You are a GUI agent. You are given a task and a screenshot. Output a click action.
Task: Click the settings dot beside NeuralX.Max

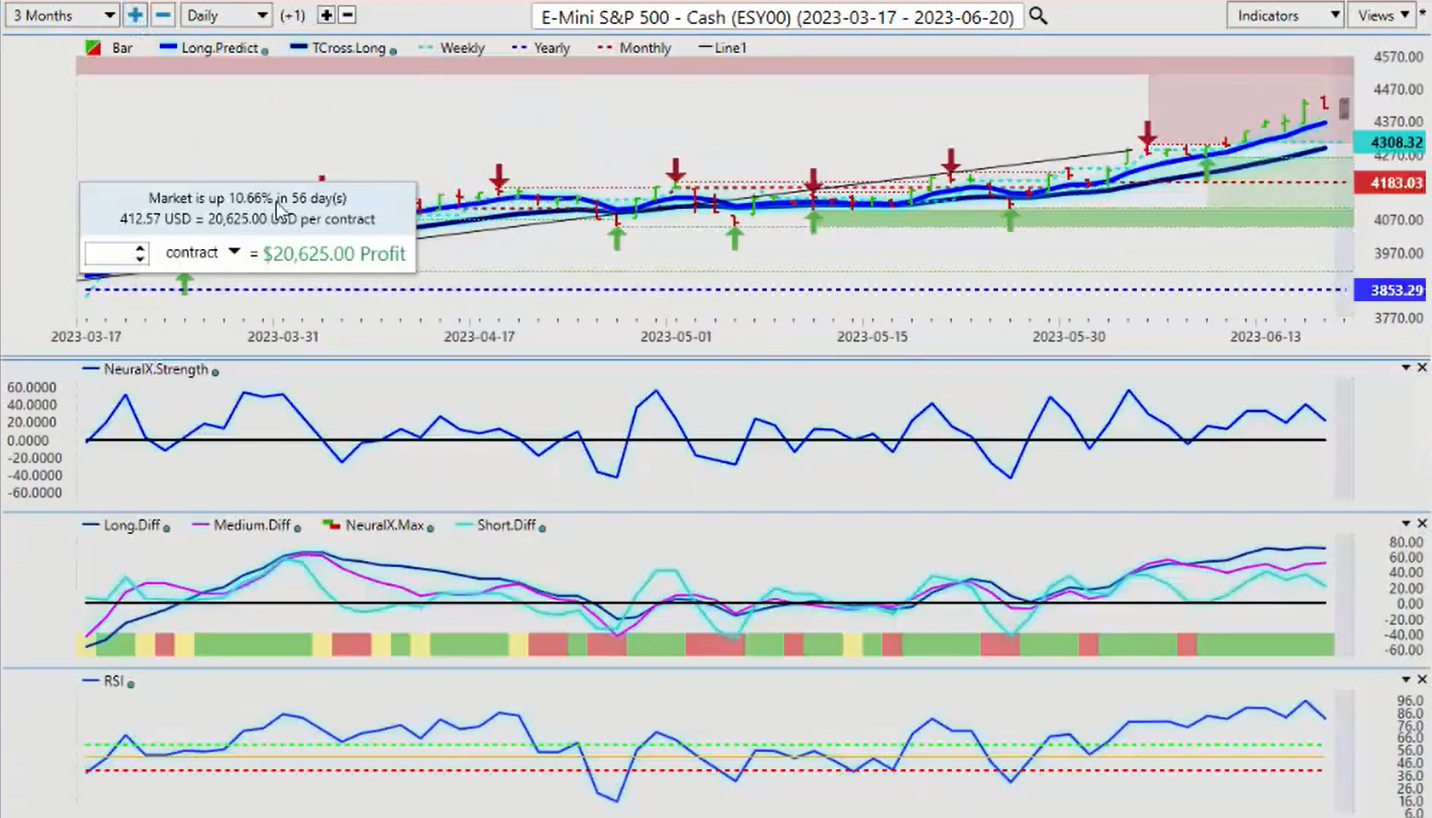pyautogui.click(x=430, y=527)
